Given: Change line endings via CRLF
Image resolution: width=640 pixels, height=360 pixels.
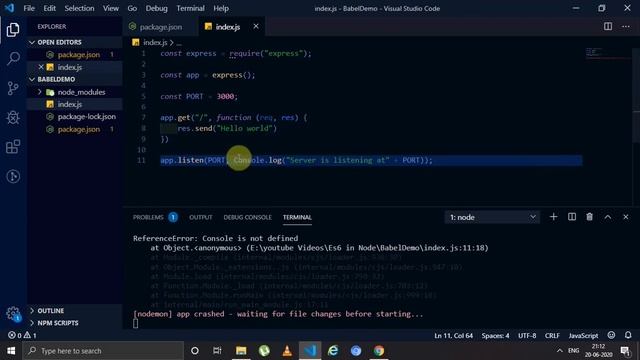Looking at the screenshot, I should 552,336.
